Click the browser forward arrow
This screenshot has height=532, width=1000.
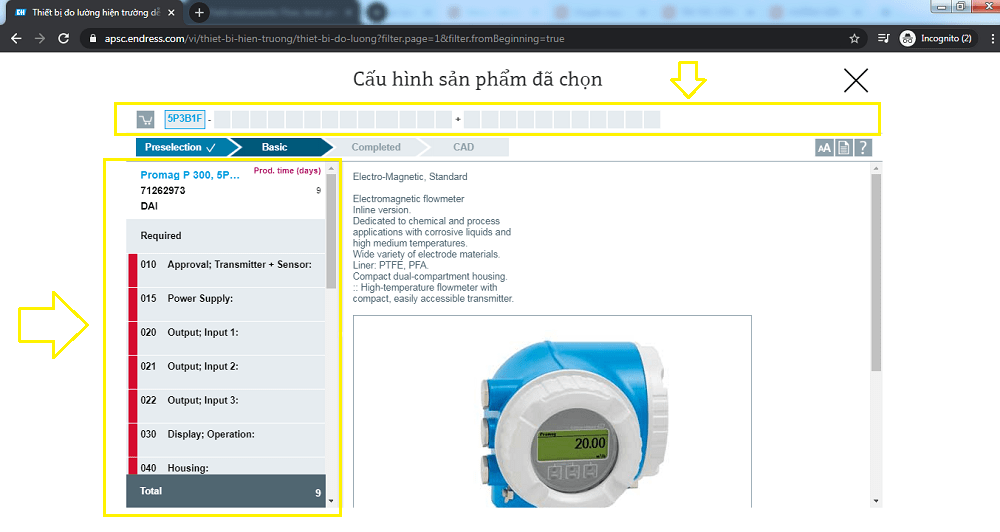pos(40,39)
